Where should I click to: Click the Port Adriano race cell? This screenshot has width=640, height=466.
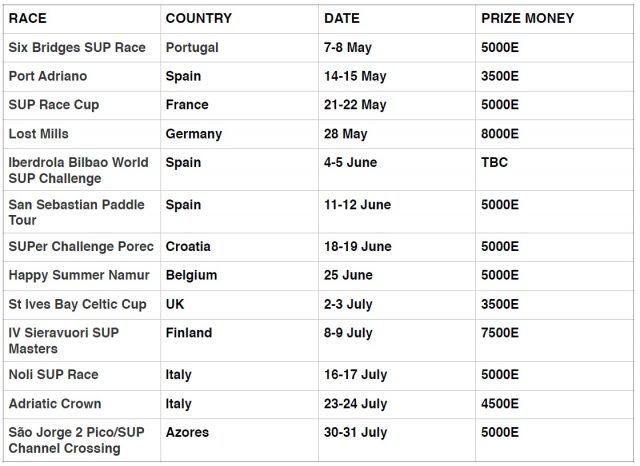point(48,76)
